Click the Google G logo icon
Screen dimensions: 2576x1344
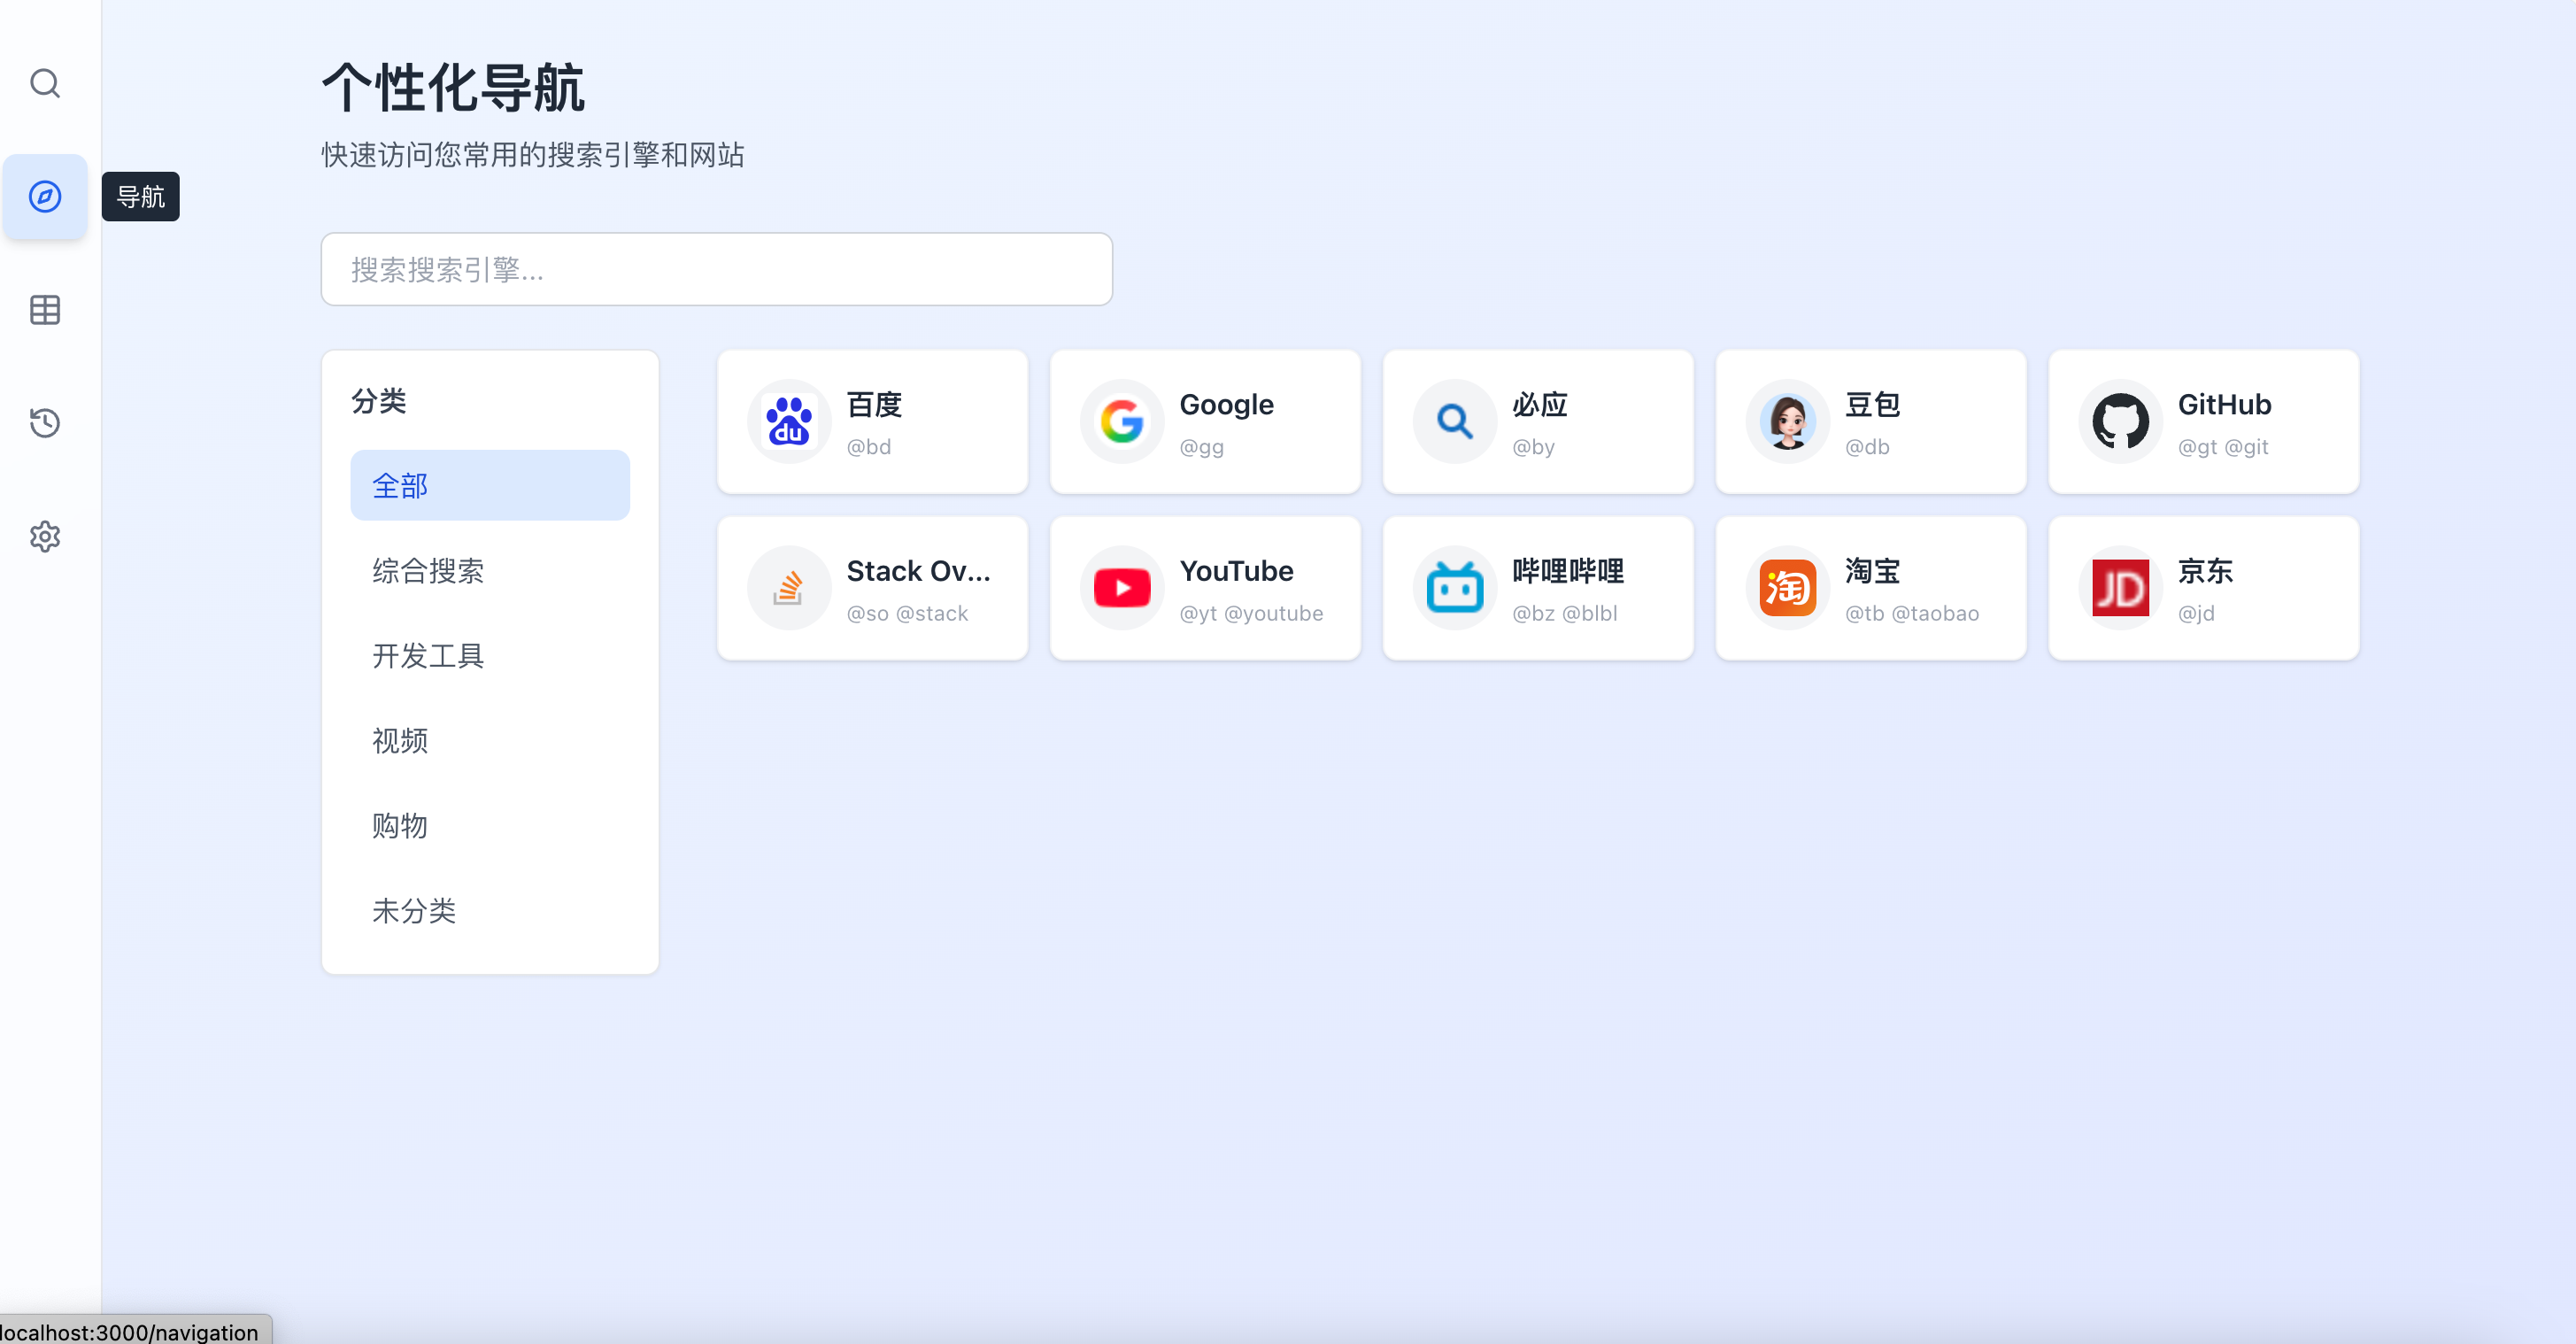pyautogui.click(x=1122, y=421)
